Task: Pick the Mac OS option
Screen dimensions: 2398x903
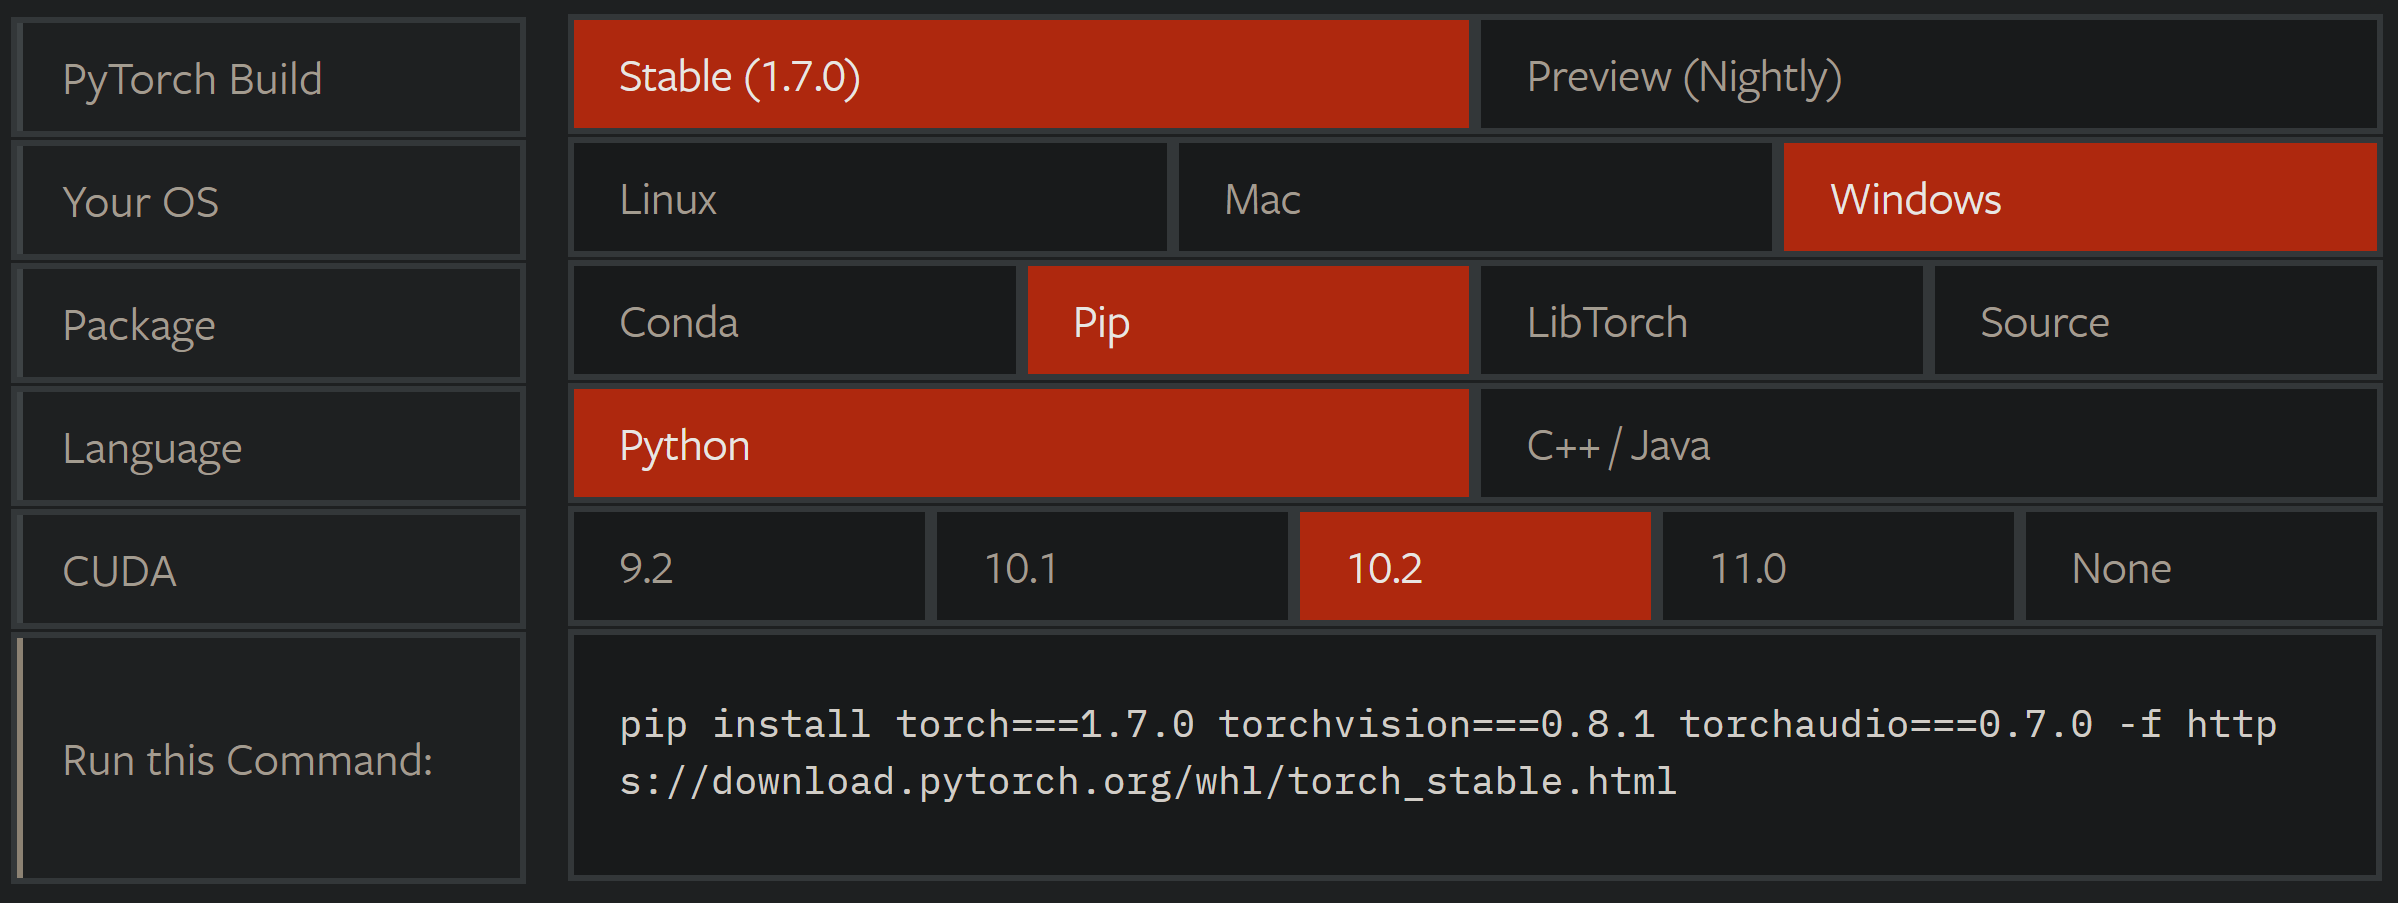Action: coord(1474,199)
